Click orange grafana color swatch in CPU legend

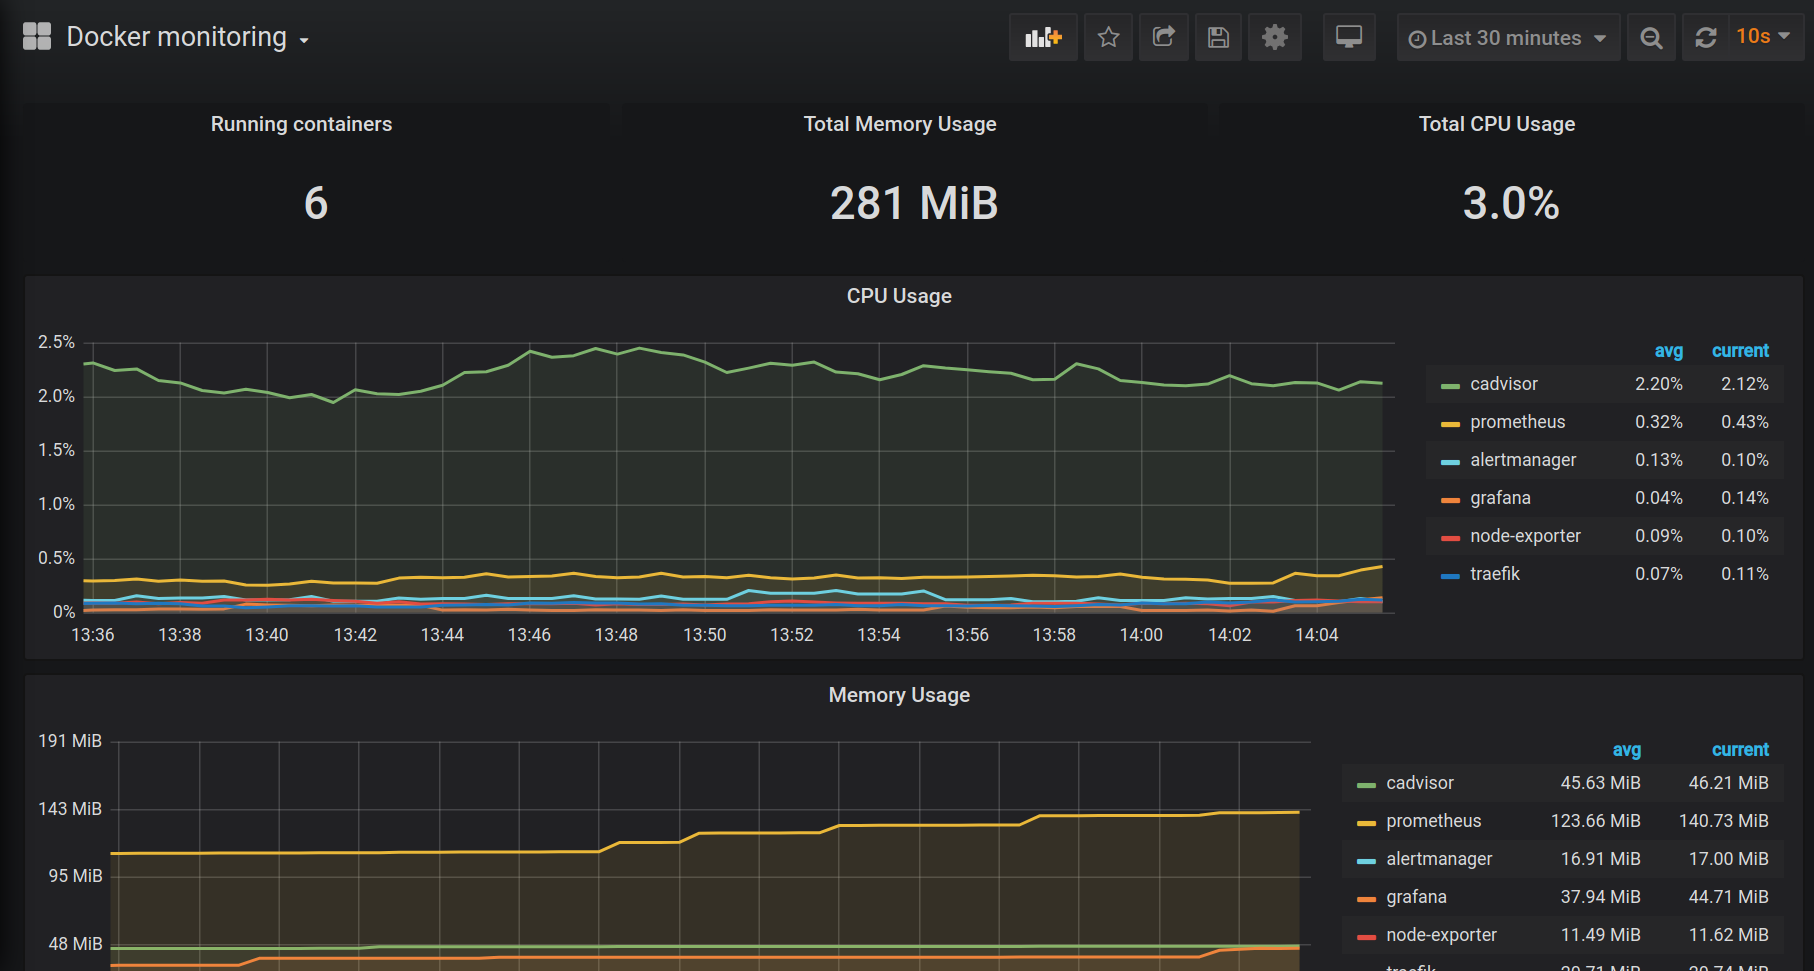tap(1450, 500)
